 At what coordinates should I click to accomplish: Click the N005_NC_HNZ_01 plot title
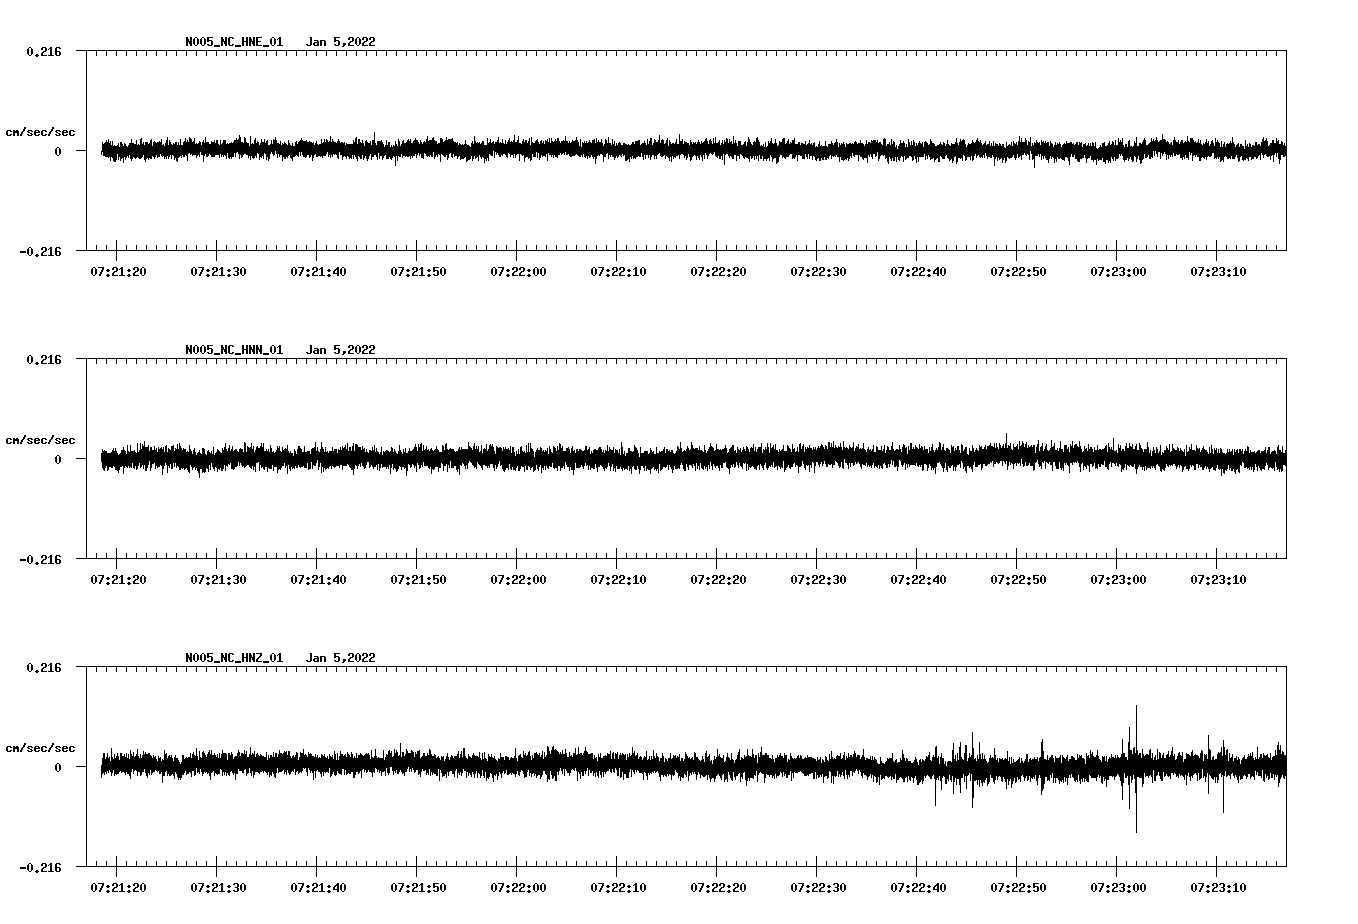tap(234, 658)
